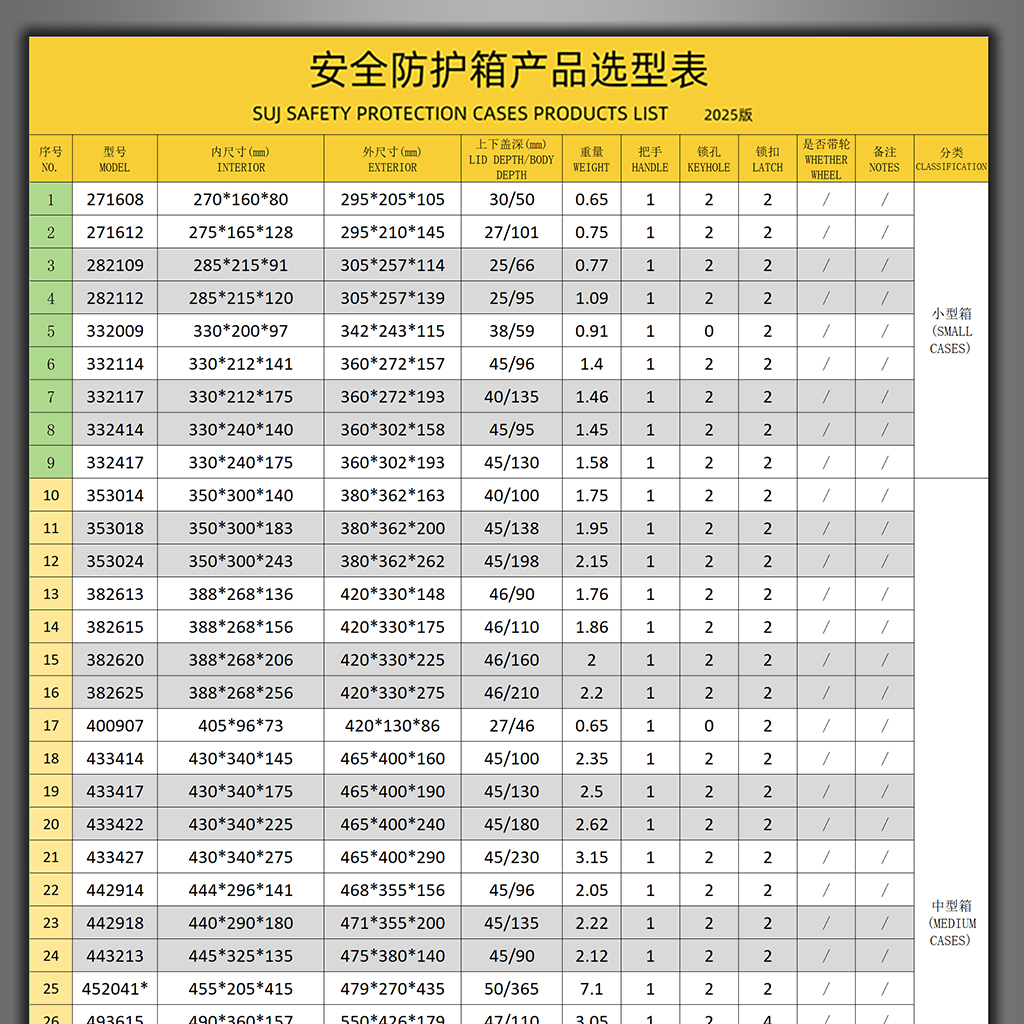Select the 把手 HANDLE column header
The image size is (1024, 1024).
pyautogui.click(x=650, y=159)
